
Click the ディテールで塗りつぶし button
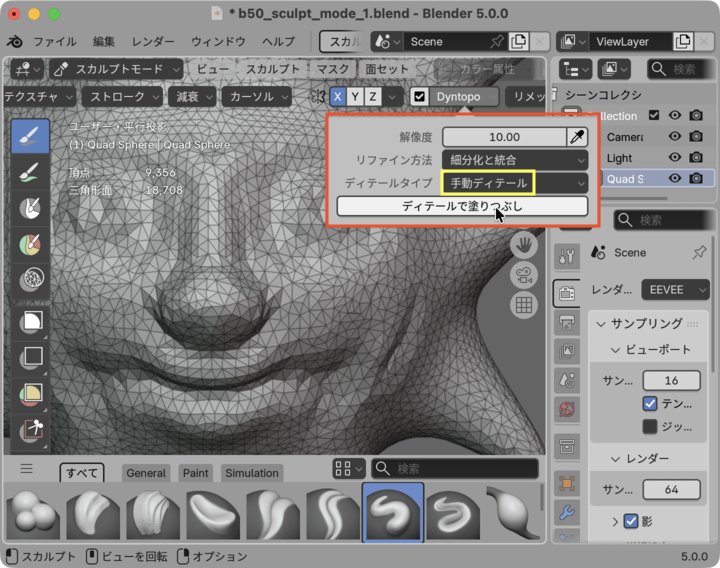pyautogui.click(x=462, y=206)
